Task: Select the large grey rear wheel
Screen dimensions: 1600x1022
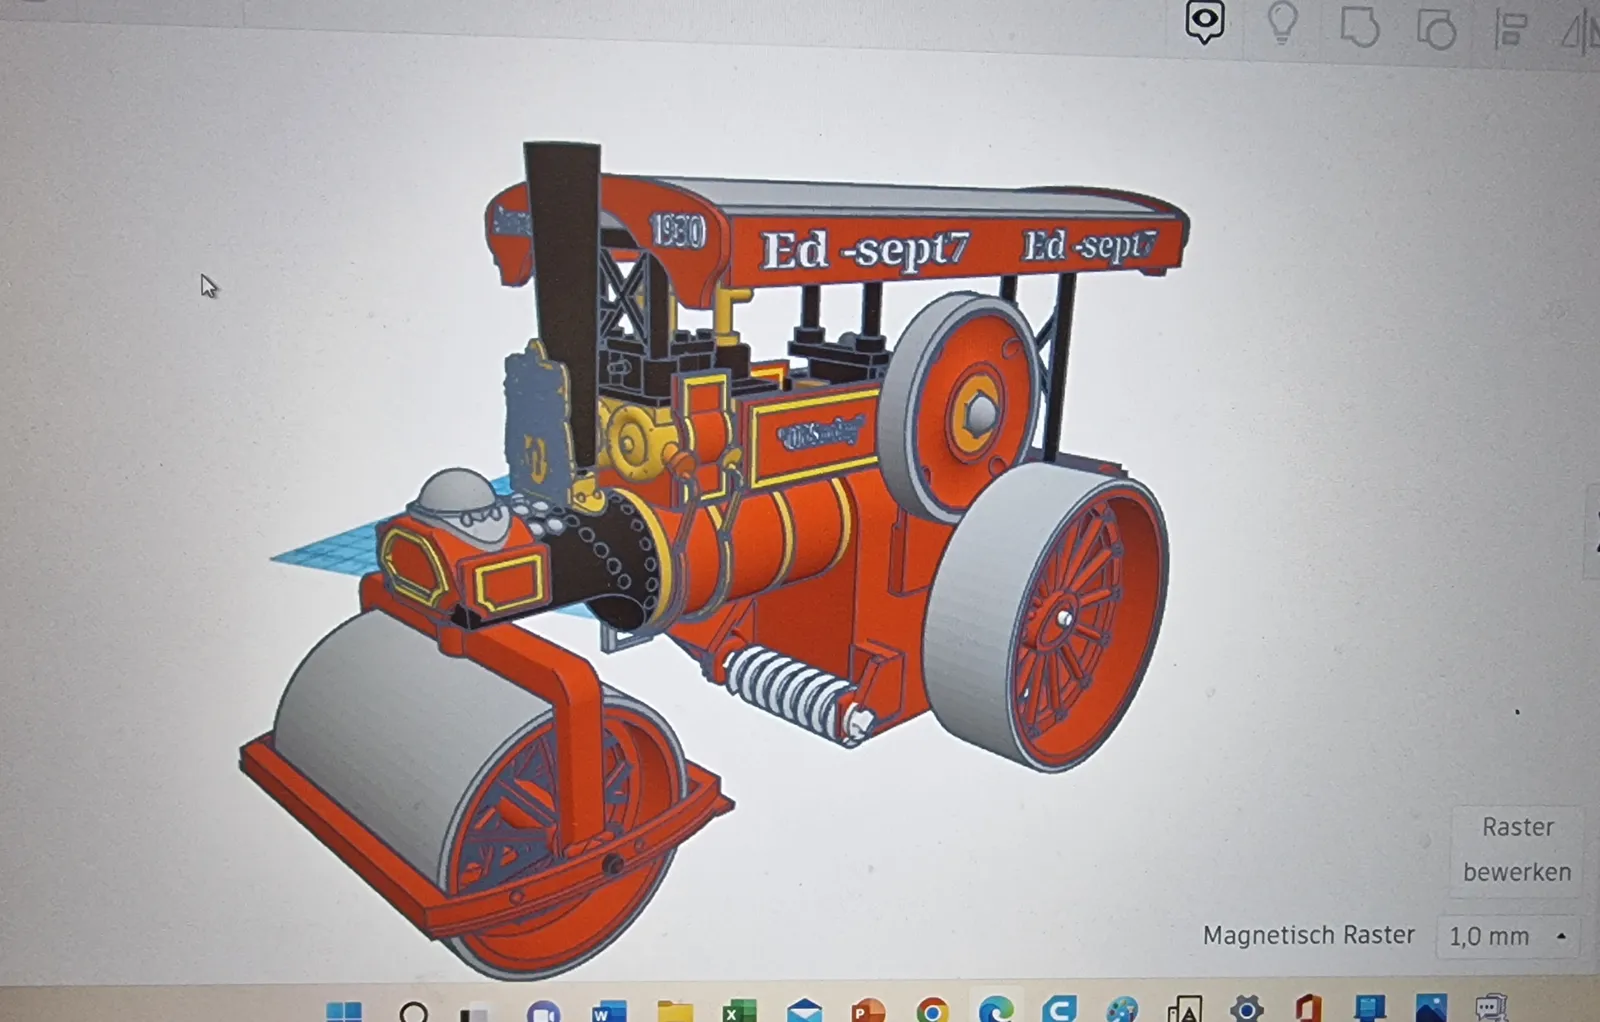Action: pos(1045,617)
